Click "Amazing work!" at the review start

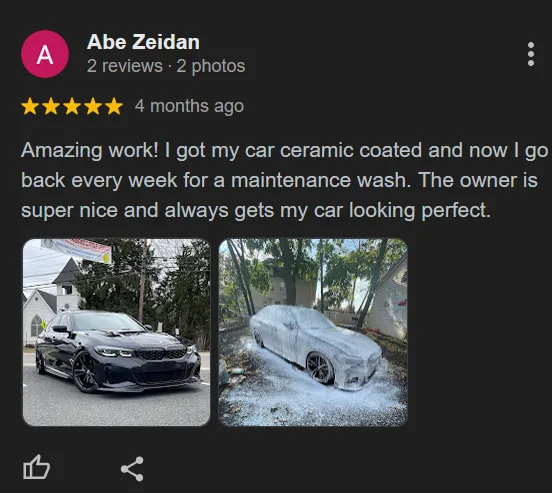pyautogui.click(x=90, y=151)
